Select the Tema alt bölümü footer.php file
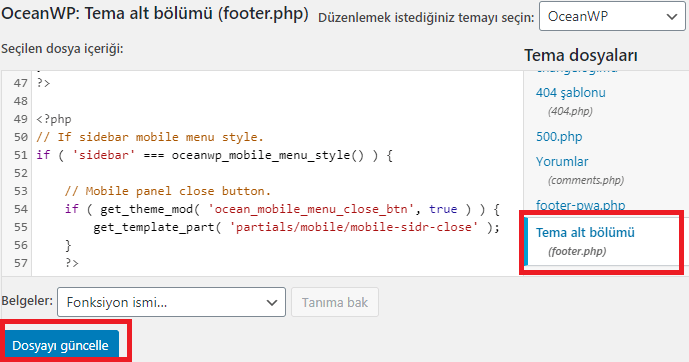This screenshot has width=689, height=362. pos(602,241)
